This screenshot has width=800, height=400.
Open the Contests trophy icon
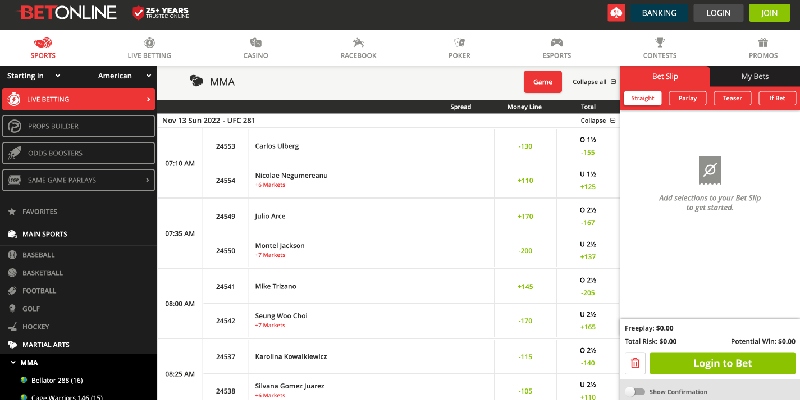pos(660,42)
